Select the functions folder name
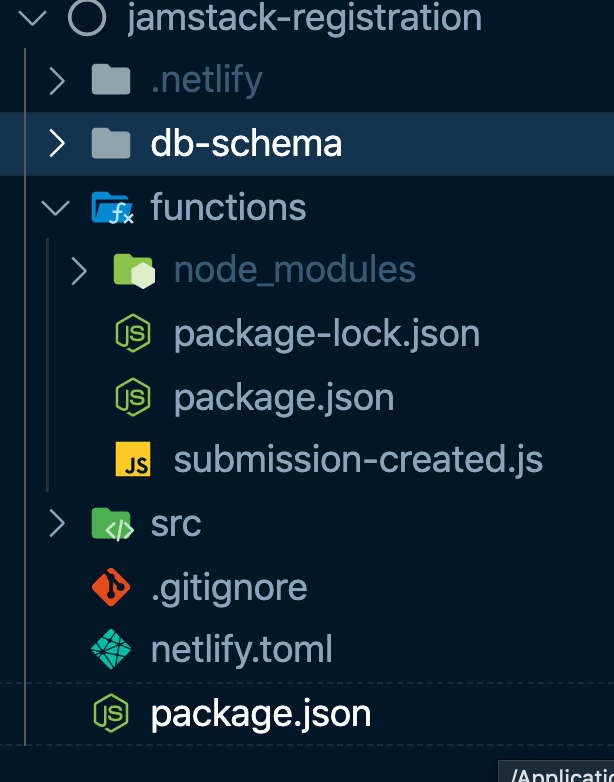The height and width of the screenshot is (782, 614). click(228, 207)
